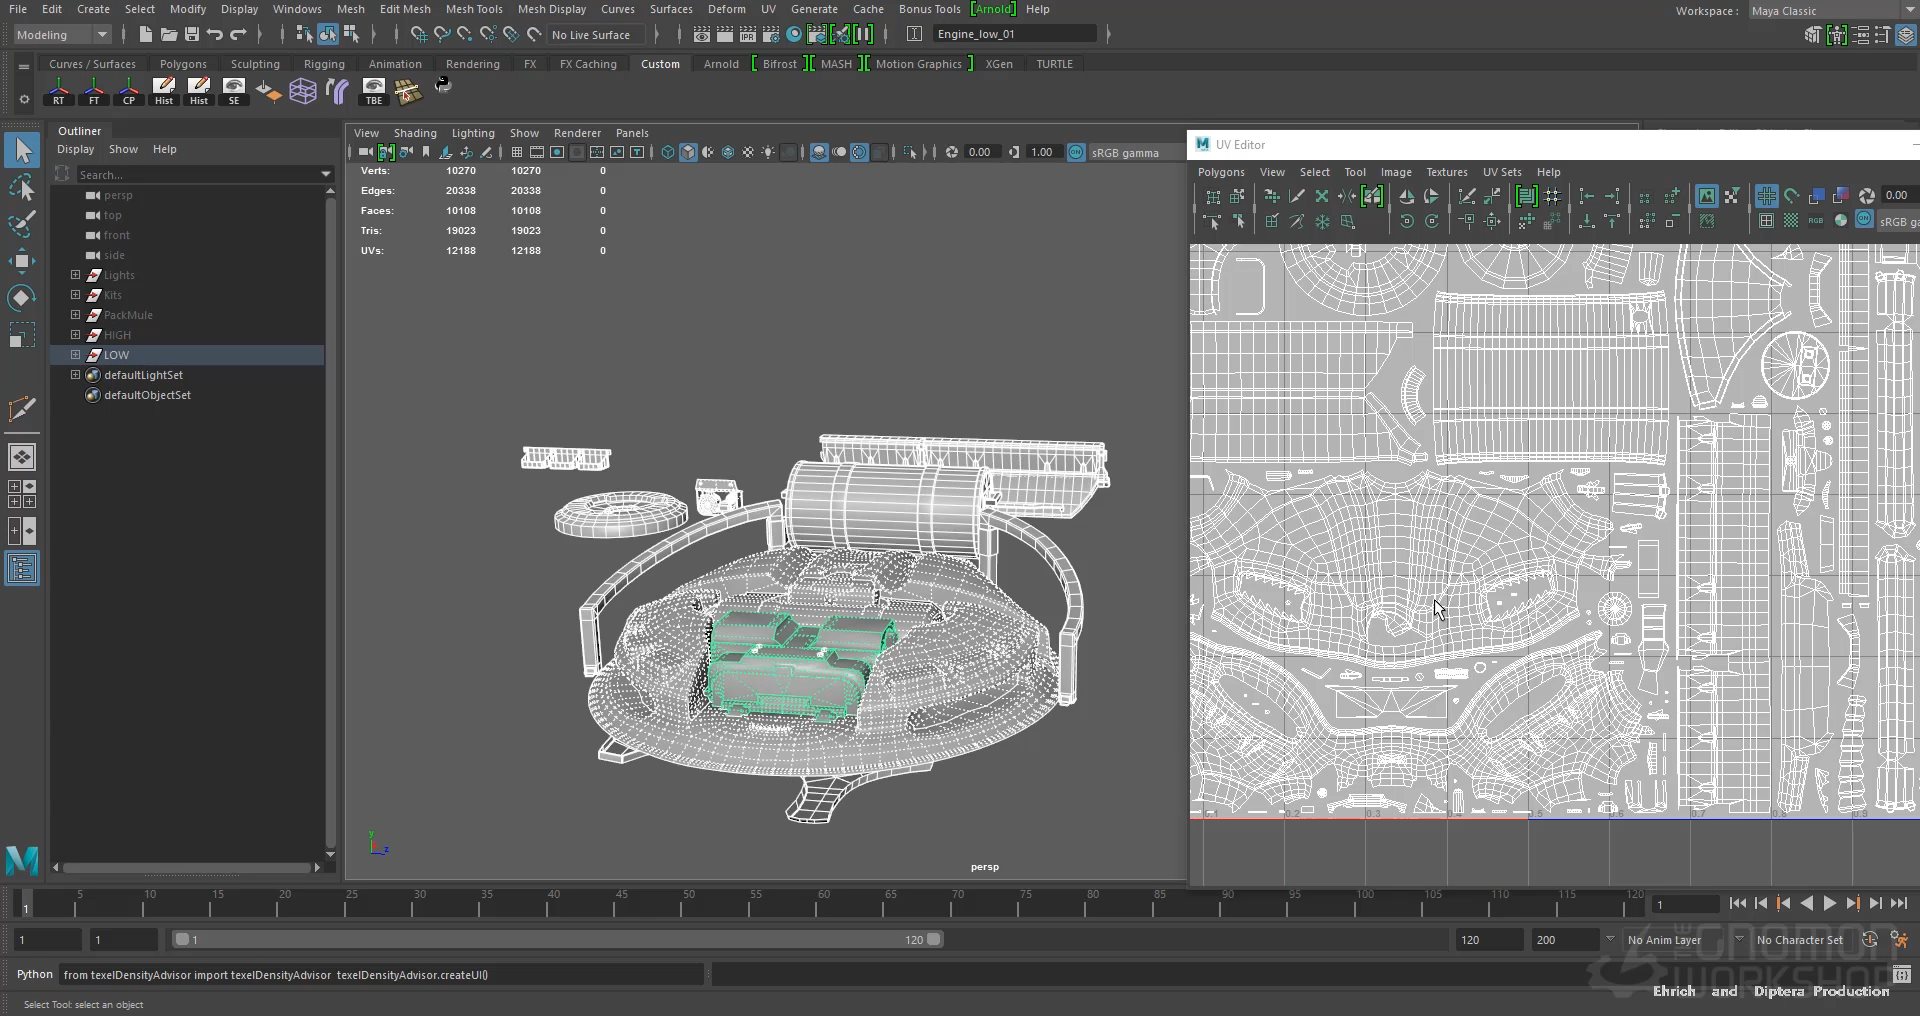Click the Python shelf script icon
The image size is (1920, 1016).
[x=443, y=87]
